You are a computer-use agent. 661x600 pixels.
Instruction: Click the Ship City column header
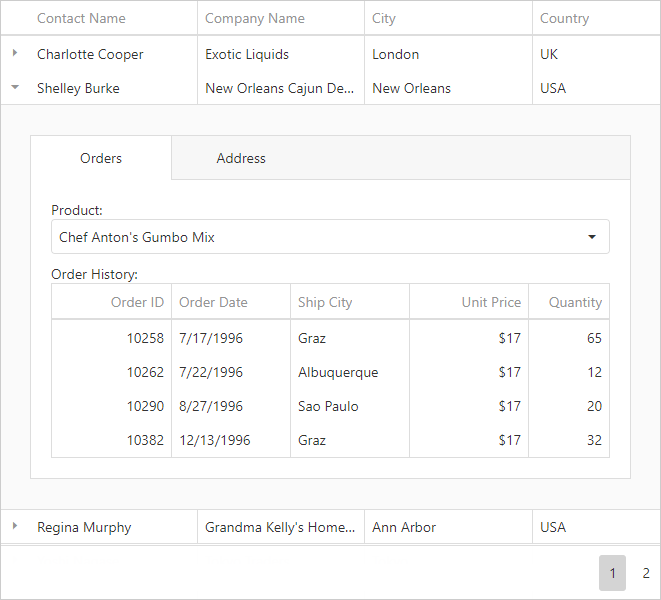325,302
